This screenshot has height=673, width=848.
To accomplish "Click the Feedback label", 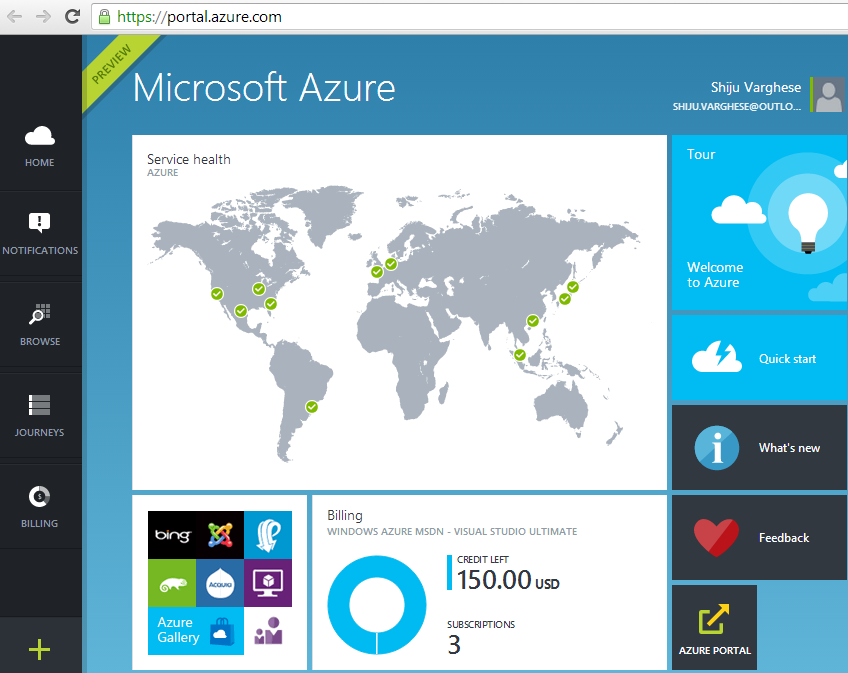I will [784, 538].
